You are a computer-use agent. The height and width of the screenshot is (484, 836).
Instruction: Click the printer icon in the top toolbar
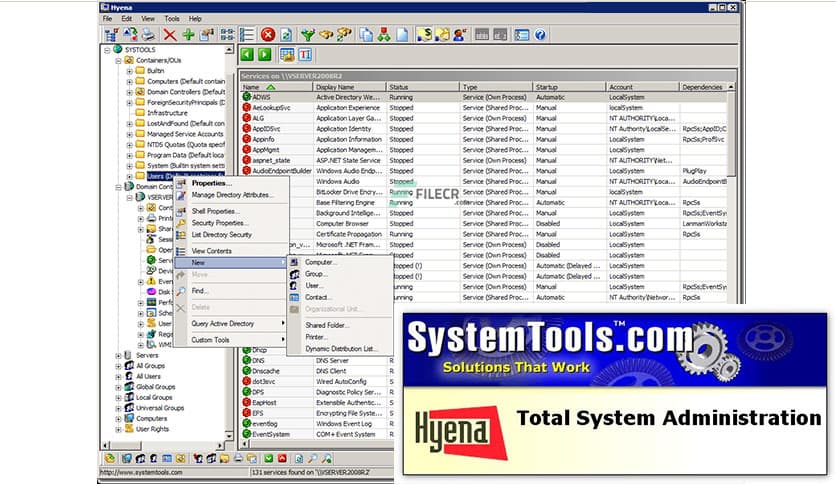[148, 35]
